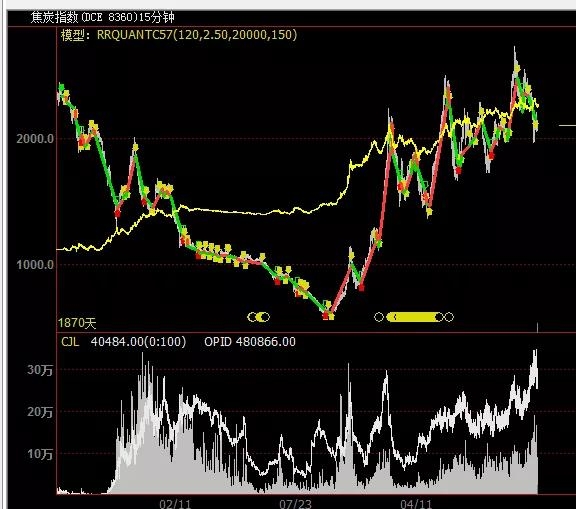
Task: Click the 10万 volume axis label
Action: pos(40,454)
